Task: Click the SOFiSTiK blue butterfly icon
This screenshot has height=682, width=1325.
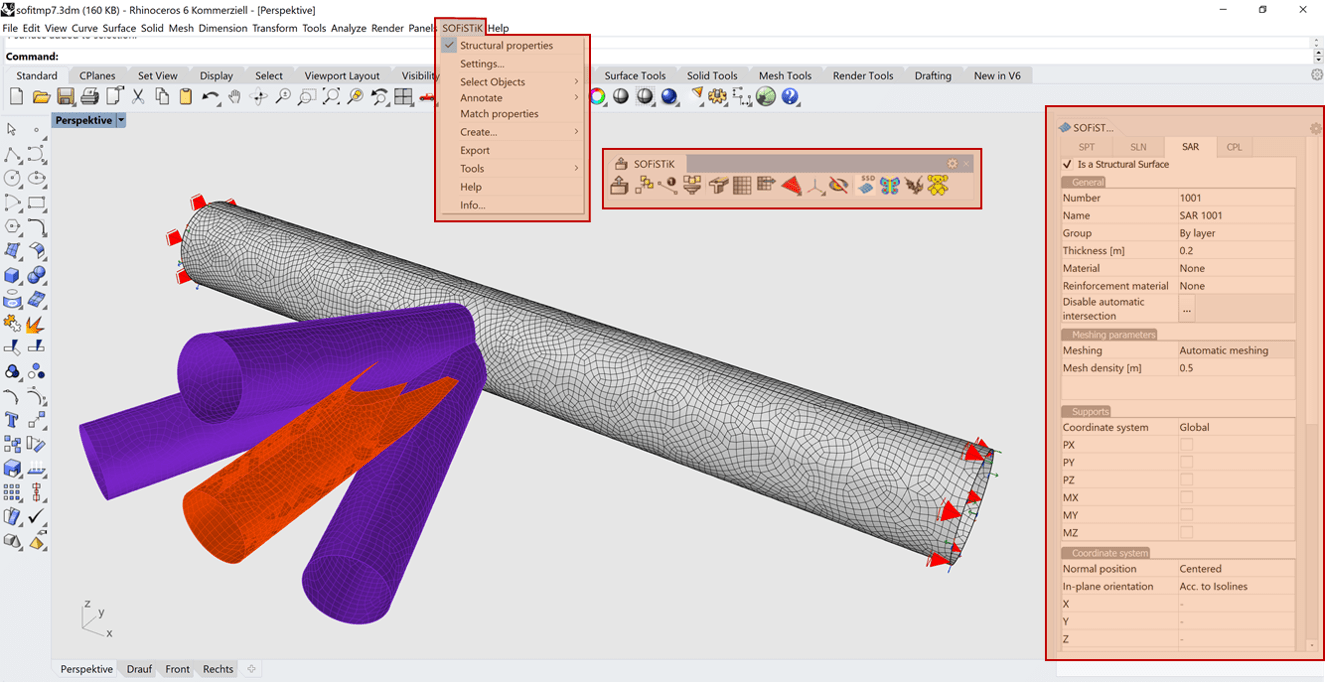Action: pyautogui.click(x=890, y=185)
